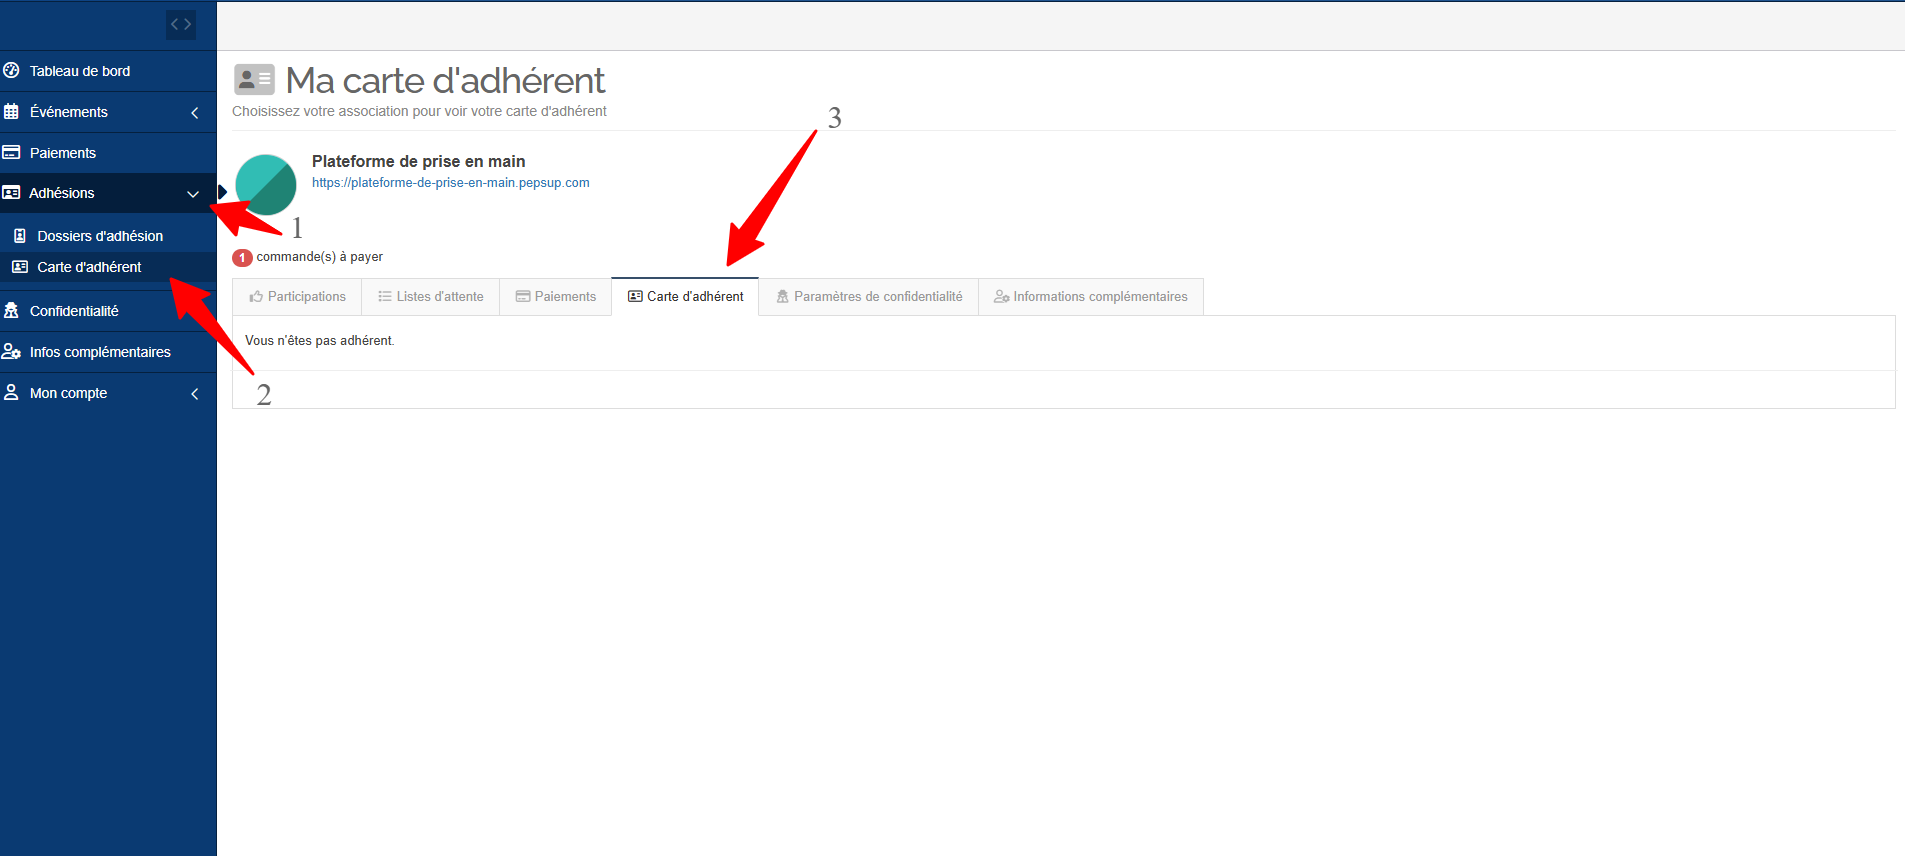The height and width of the screenshot is (856, 1905).
Task: Click the Dossiers d'adhésion file icon
Action: click(20, 236)
